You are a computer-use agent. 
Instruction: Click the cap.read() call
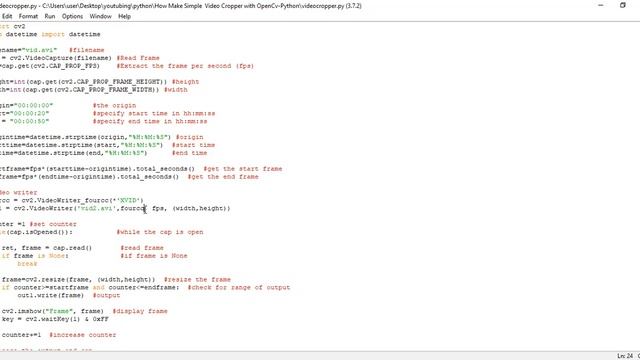(72, 248)
